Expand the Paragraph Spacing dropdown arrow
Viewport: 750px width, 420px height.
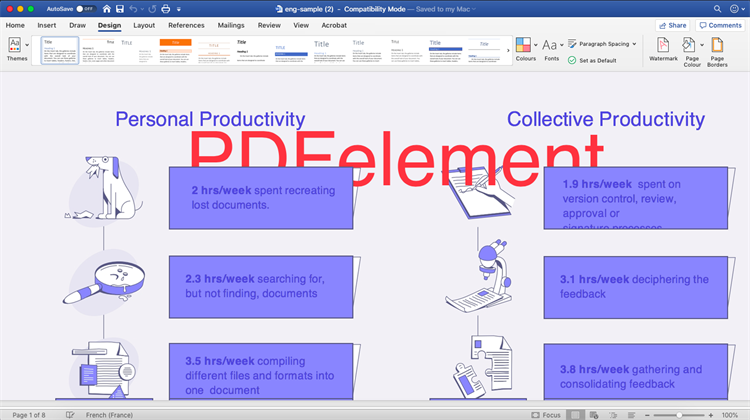[634, 44]
